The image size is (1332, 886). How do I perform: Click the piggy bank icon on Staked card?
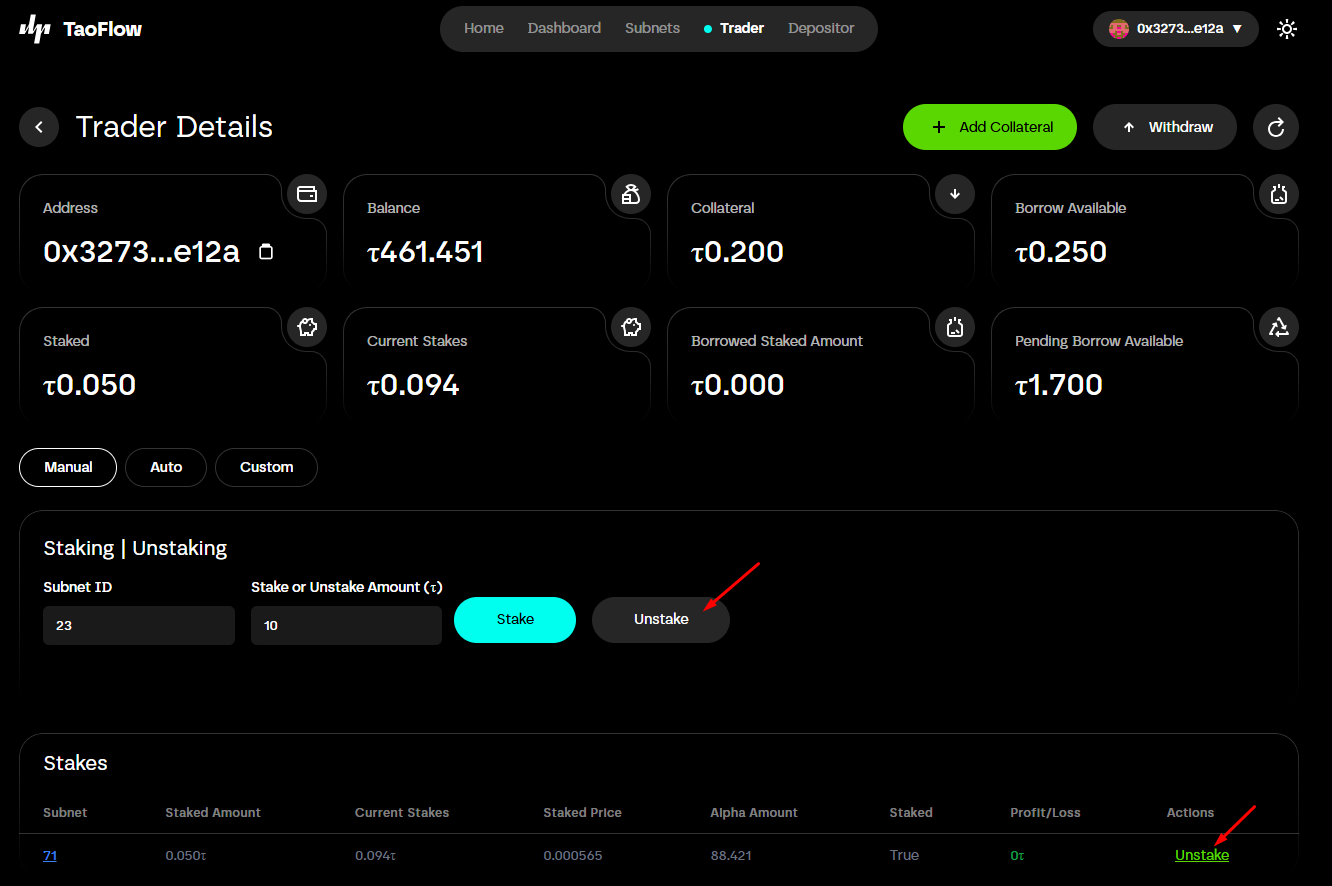(306, 327)
